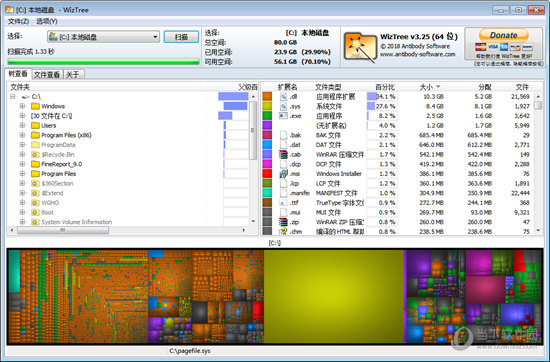The width and height of the screenshot is (550, 362).
Task: Click the .zip WinRAR archive icon
Action: click(283, 222)
